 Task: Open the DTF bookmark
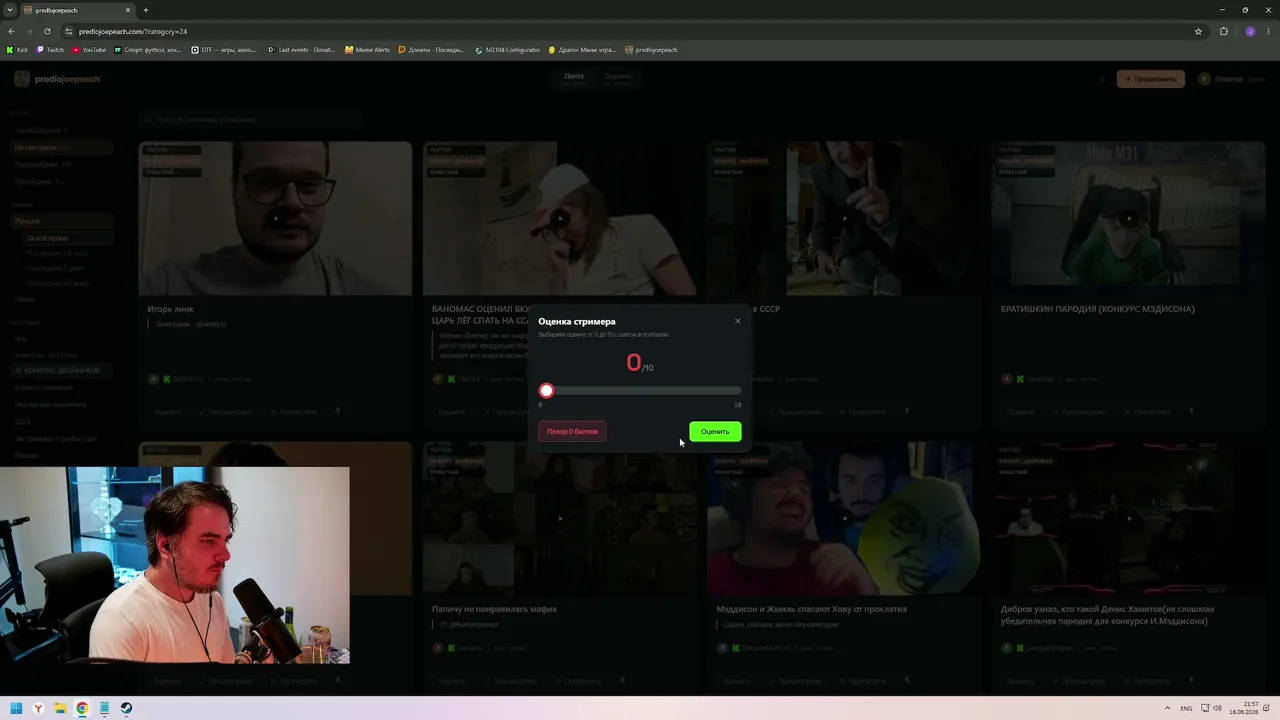coord(225,50)
